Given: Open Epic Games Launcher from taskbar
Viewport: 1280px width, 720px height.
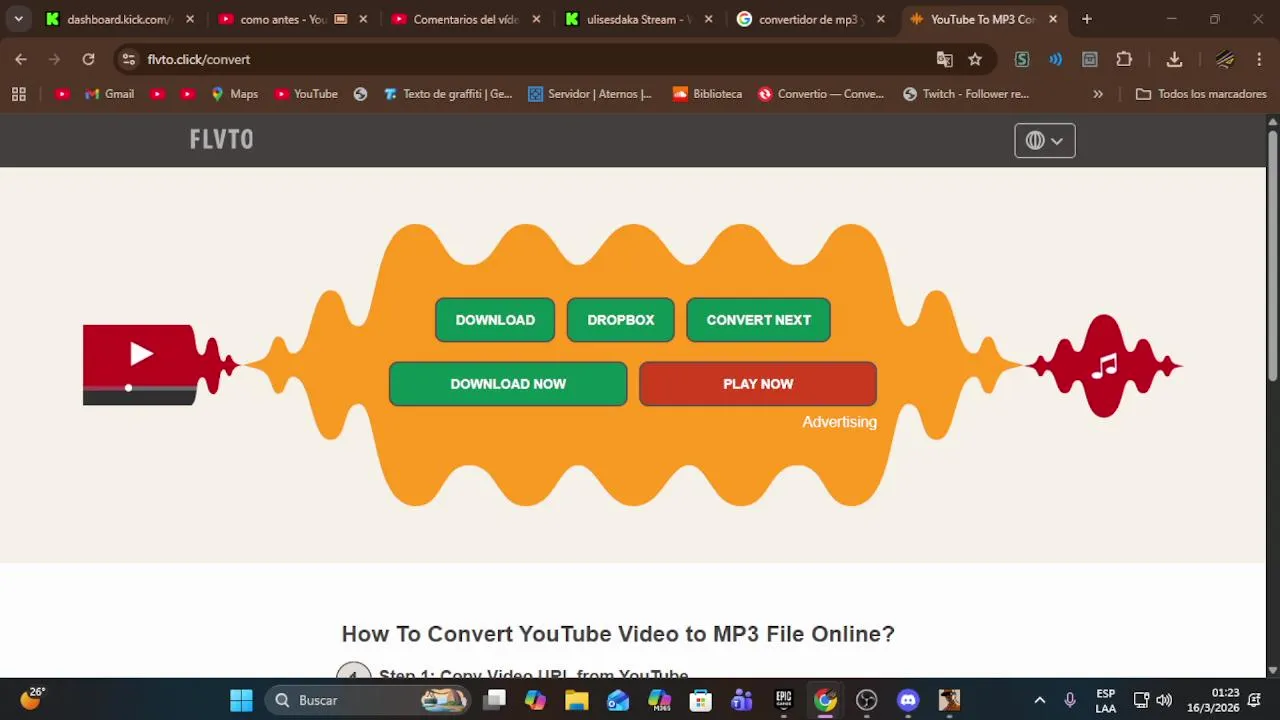Looking at the screenshot, I should [784, 700].
